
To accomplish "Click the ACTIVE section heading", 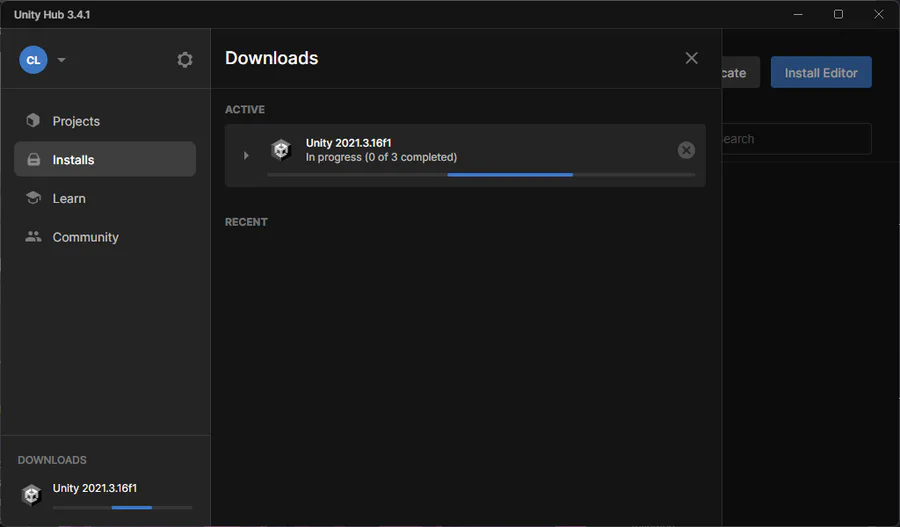I will click(245, 110).
